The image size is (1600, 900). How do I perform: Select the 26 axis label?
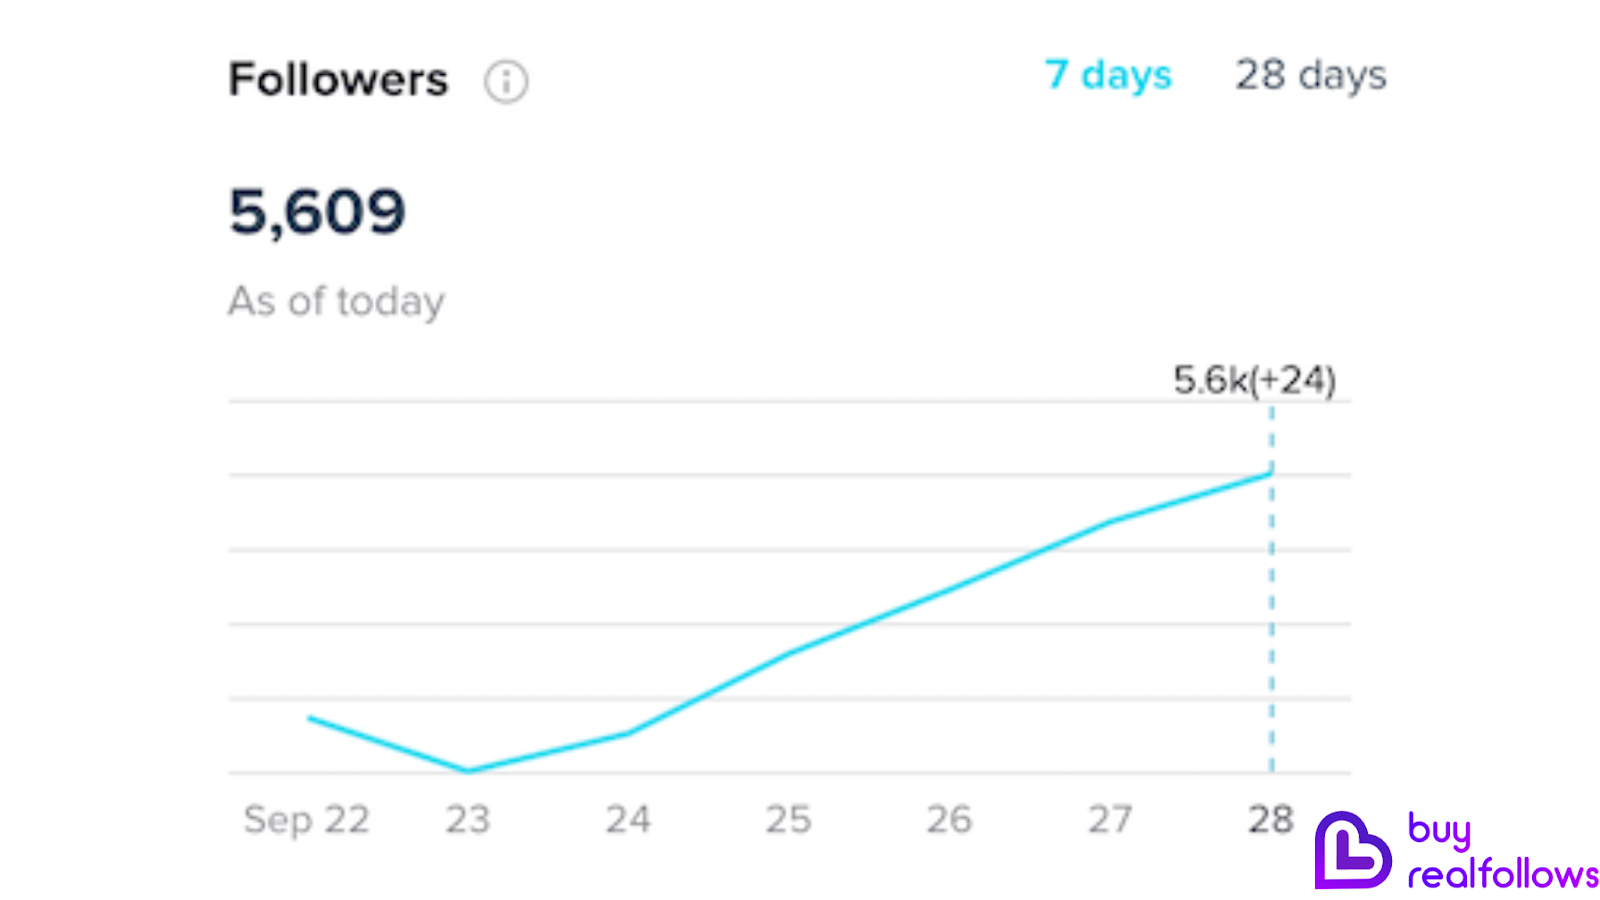point(949,820)
